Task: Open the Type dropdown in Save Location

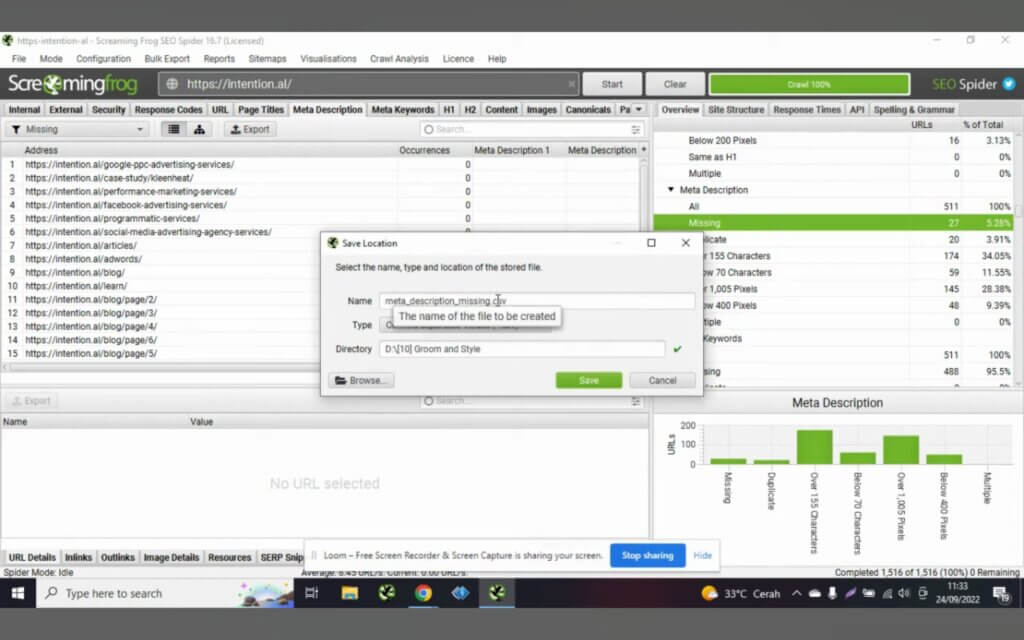Action: 466,325
